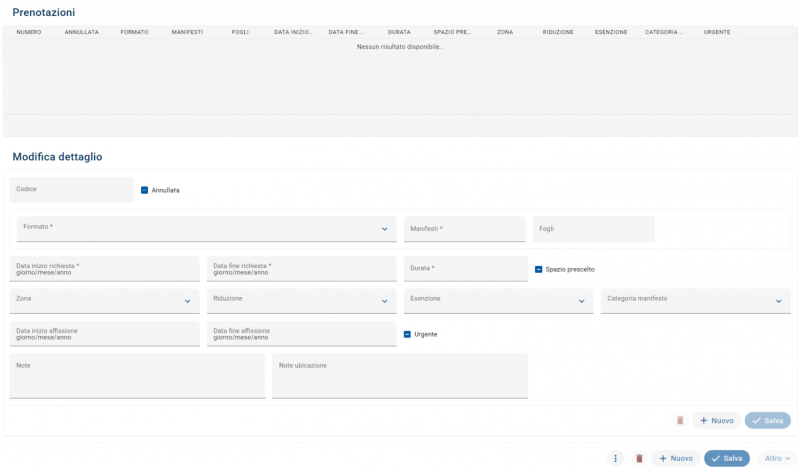Open the Categoria manifesto dropdown
This screenshot has height=471, width=800.
[778, 301]
